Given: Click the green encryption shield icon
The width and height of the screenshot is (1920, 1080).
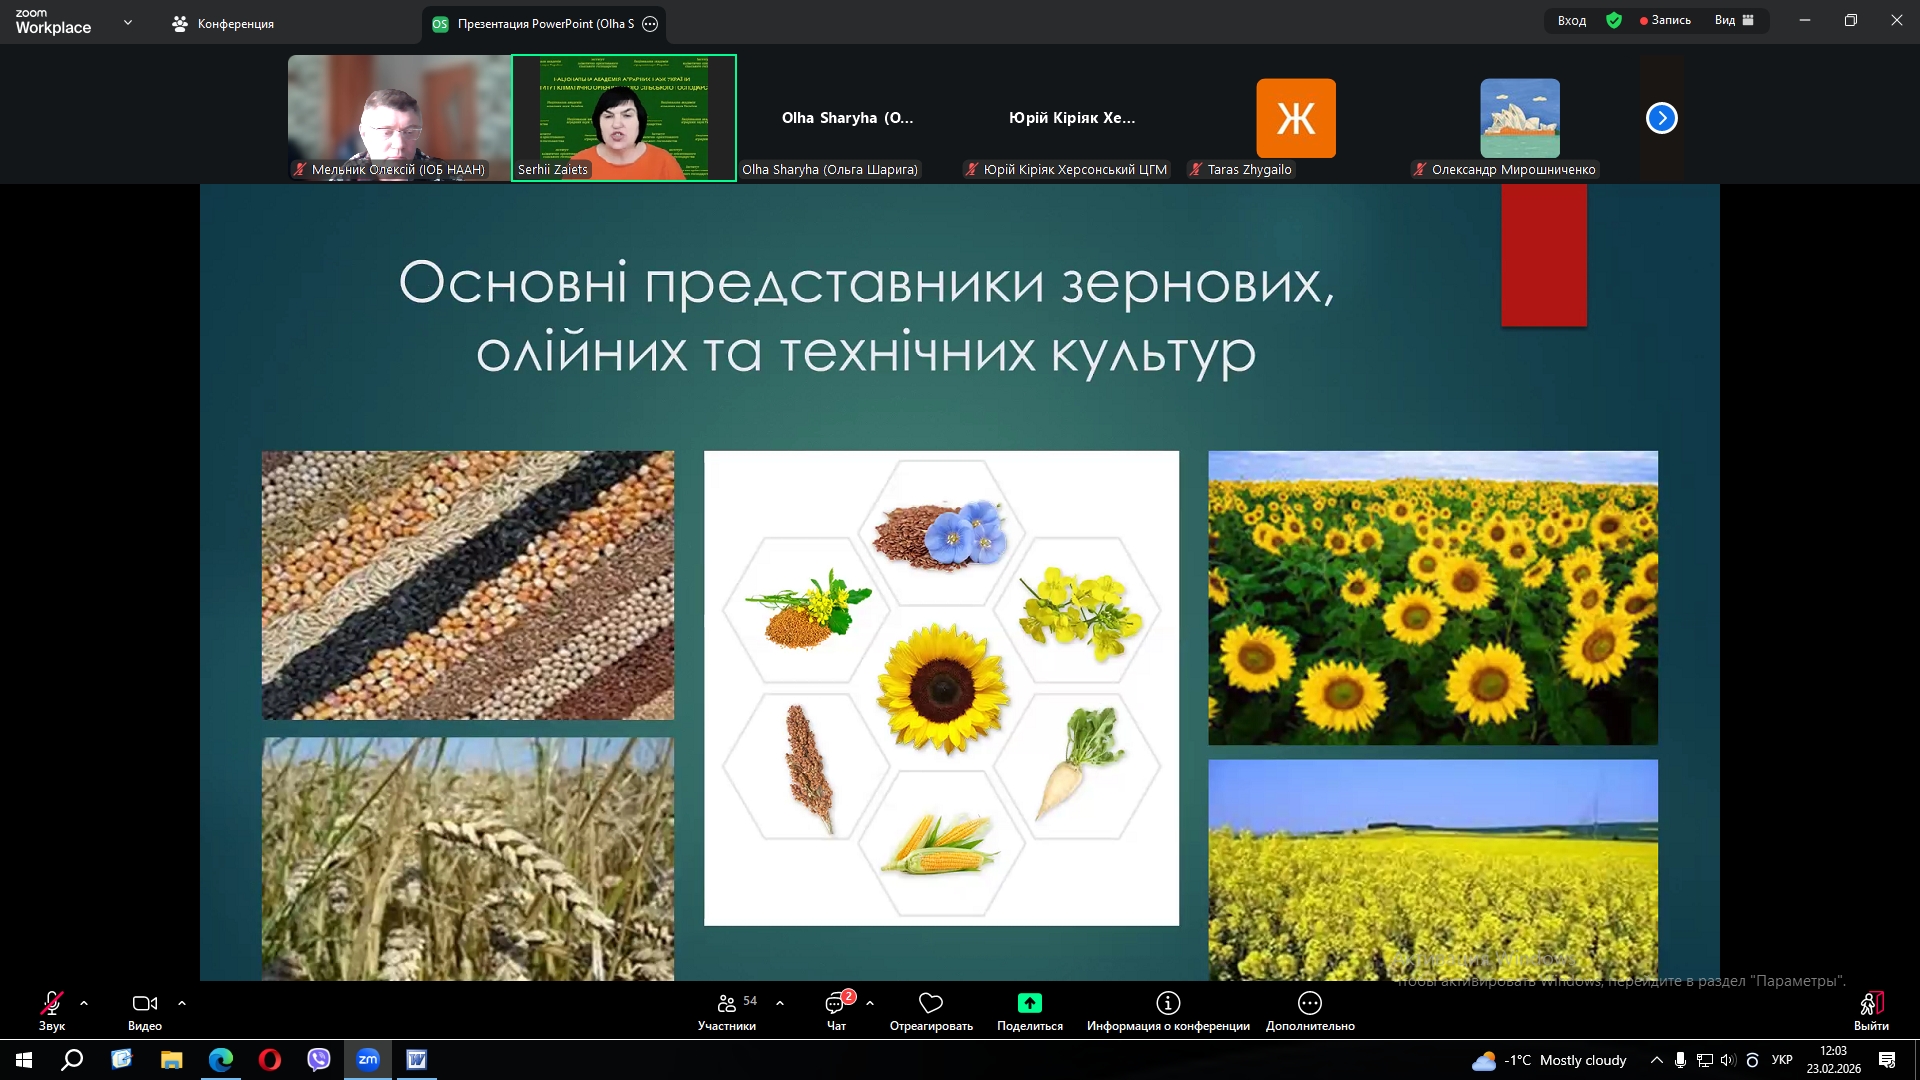Looking at the screenshot, I should pyautogui.click(x=1614, y=20).
